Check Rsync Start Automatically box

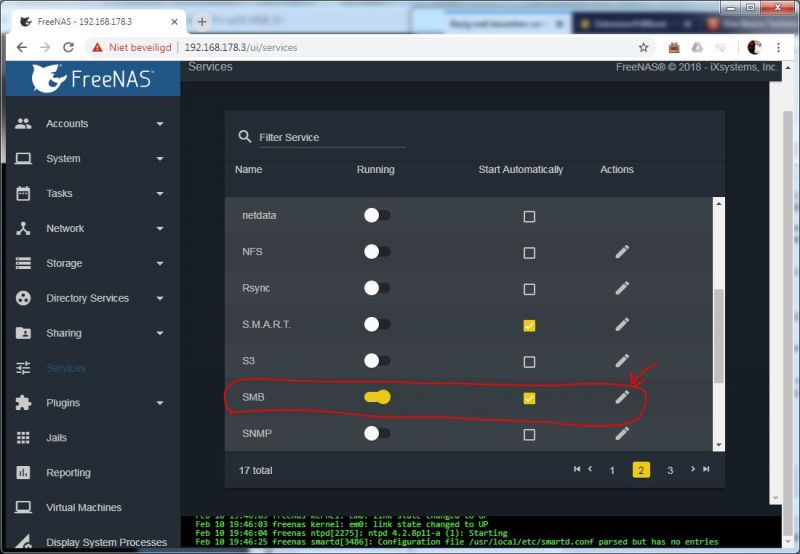click(x=529, y=289)
